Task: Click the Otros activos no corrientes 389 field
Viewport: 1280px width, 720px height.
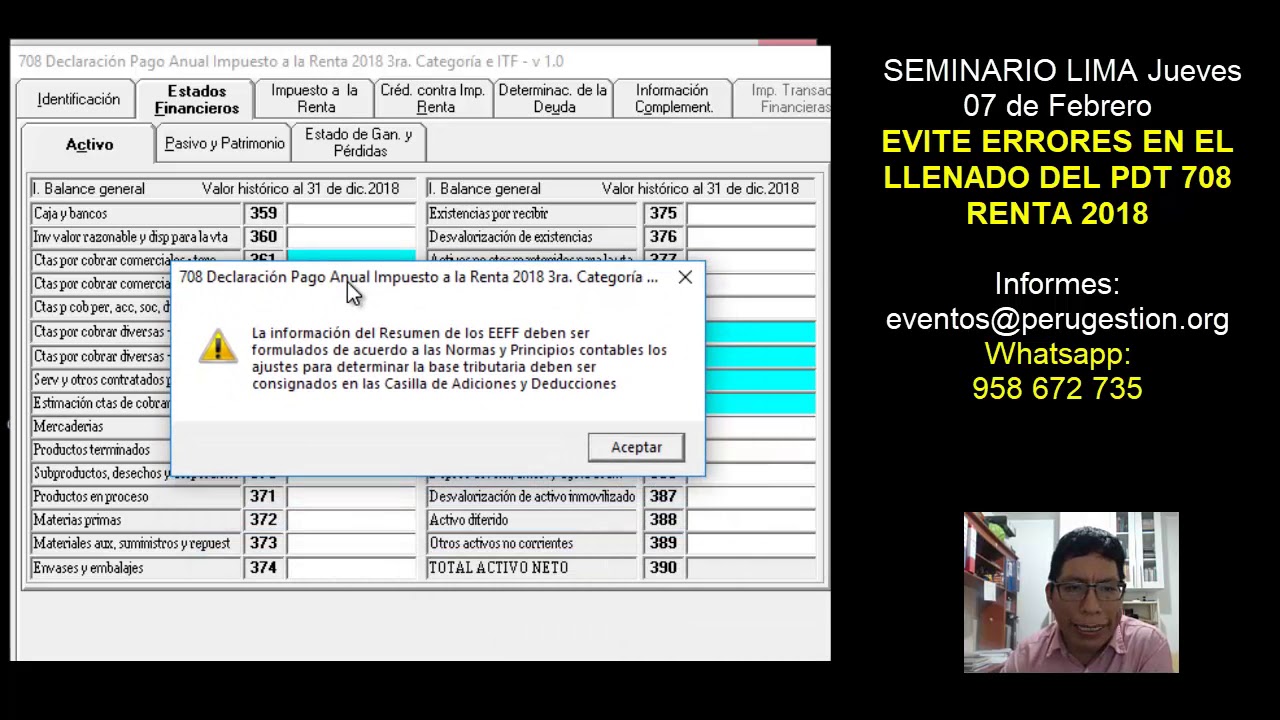Action: click(751, 543)
